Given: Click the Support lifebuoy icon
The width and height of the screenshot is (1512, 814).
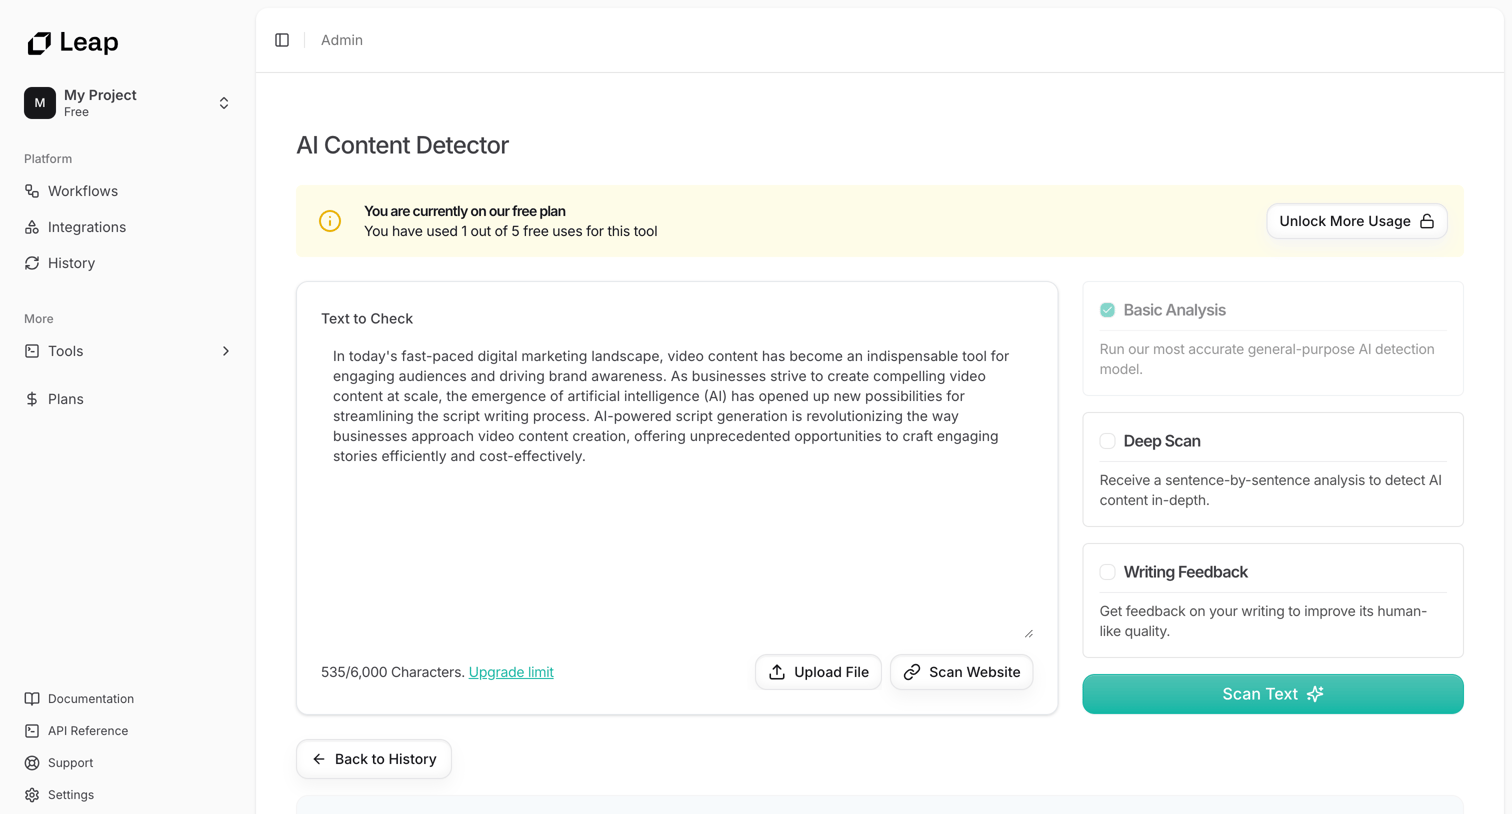Looking at the screenshot, I should pyautogui.click(x=32, y=763).
